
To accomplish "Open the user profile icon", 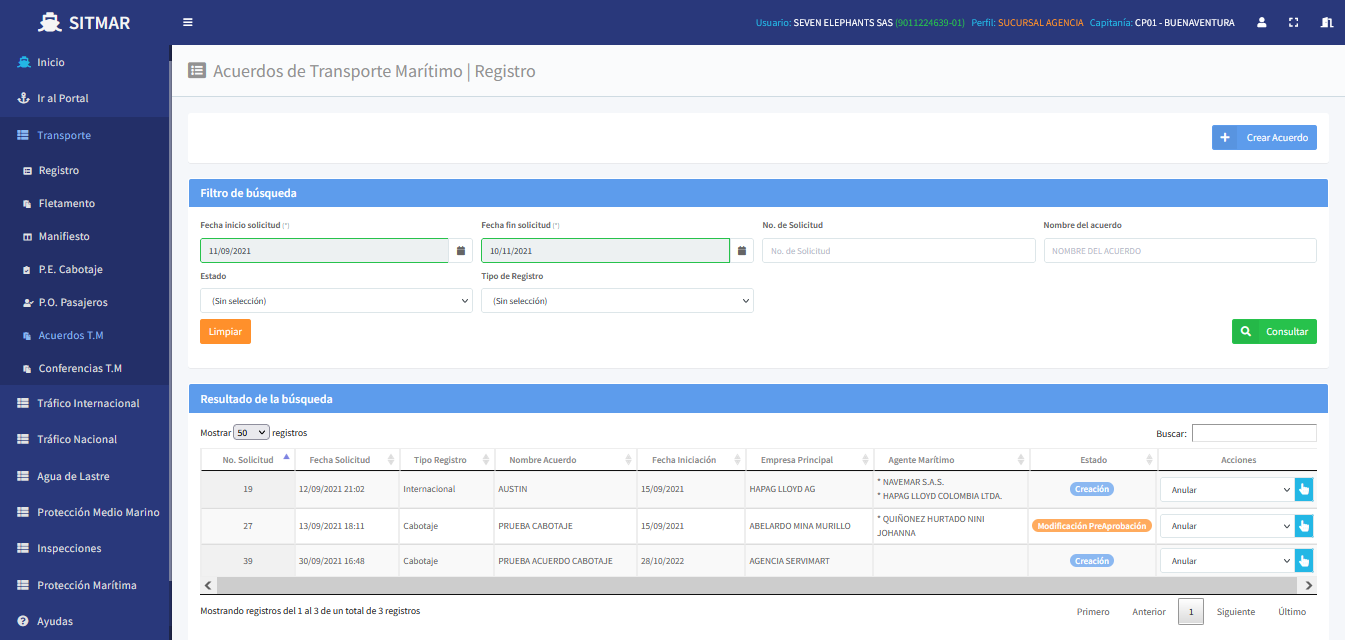I will 1262,22.
